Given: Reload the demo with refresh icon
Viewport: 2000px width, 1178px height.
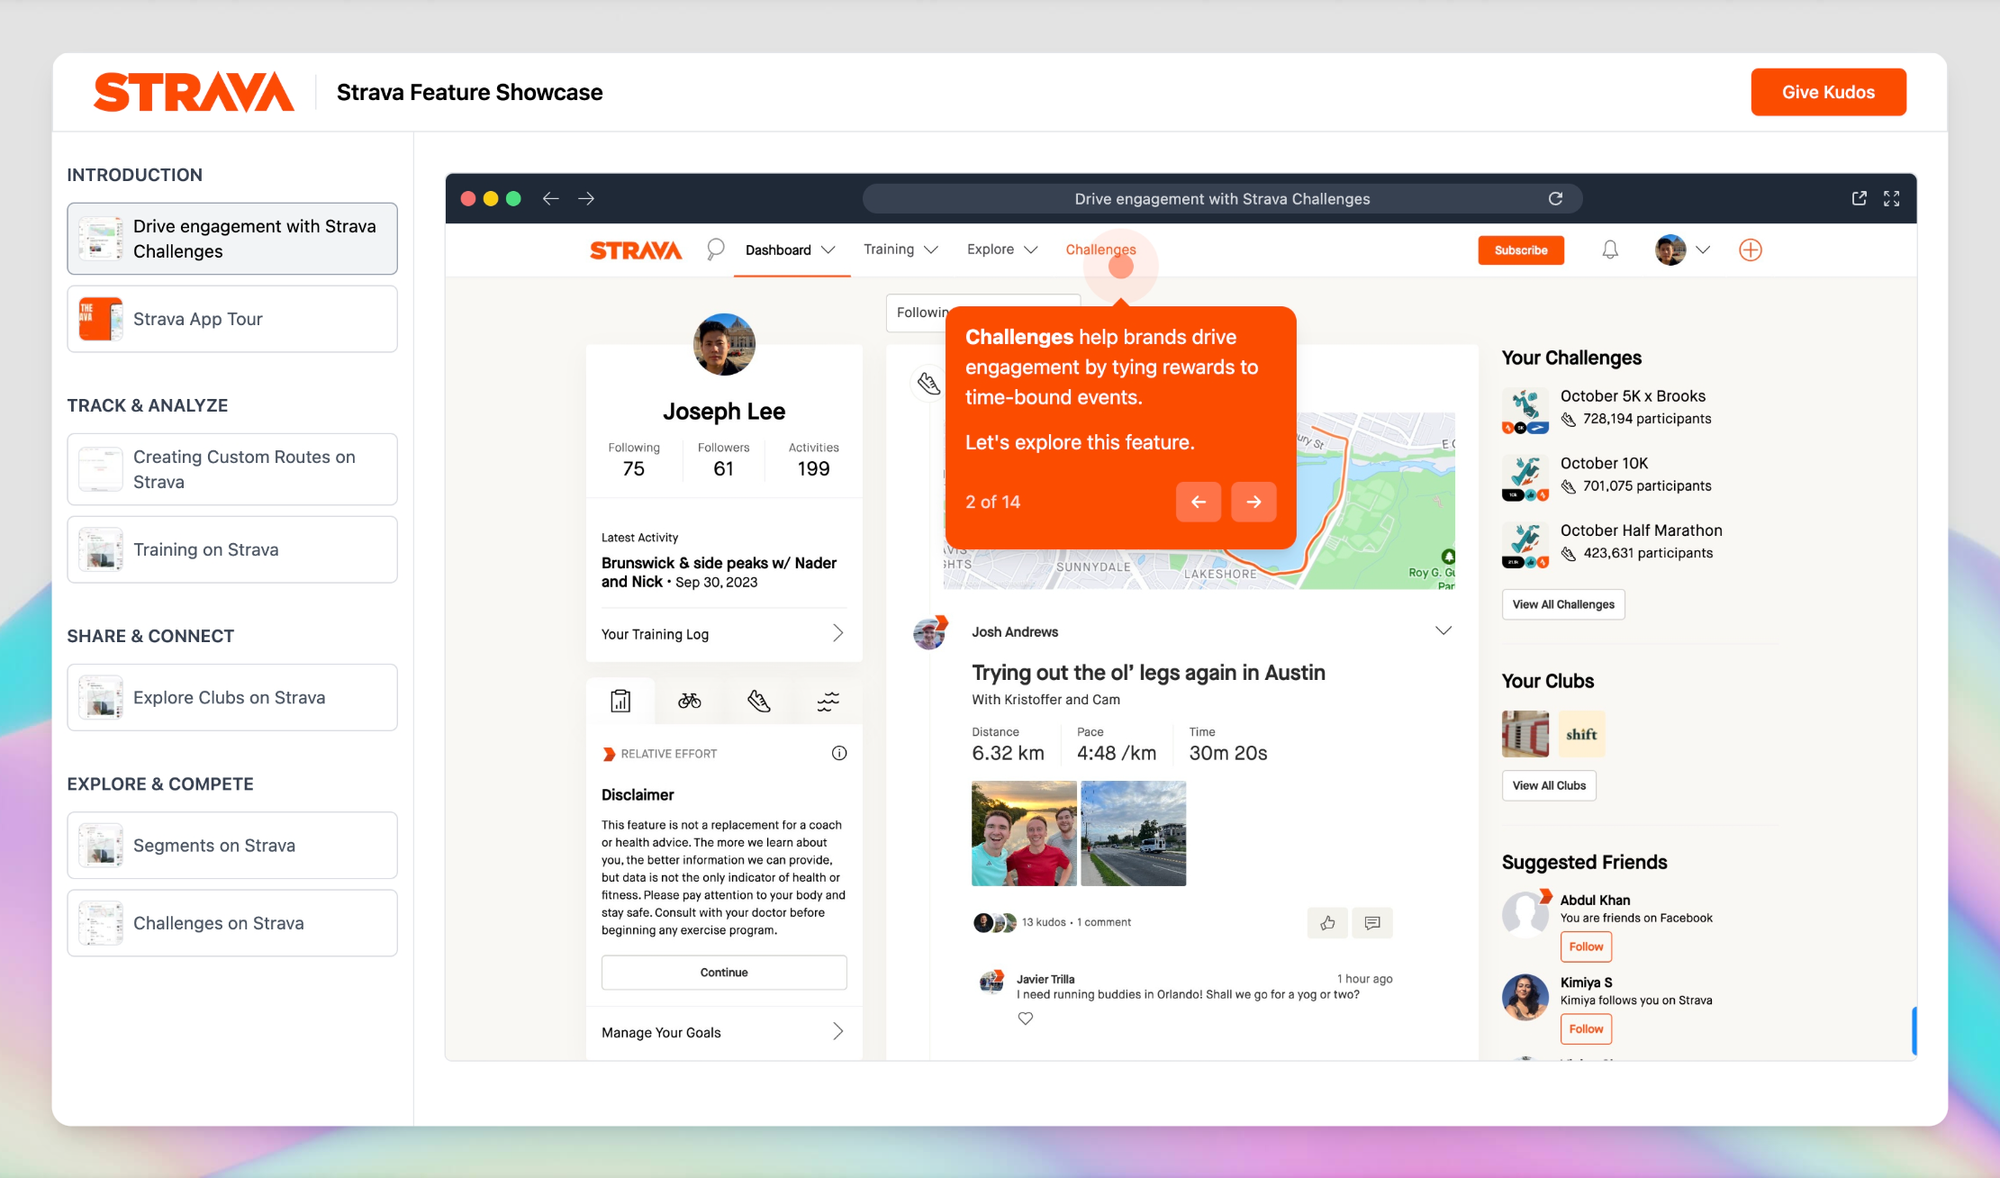Looking at the screenshot, I should coord(1555,199).
